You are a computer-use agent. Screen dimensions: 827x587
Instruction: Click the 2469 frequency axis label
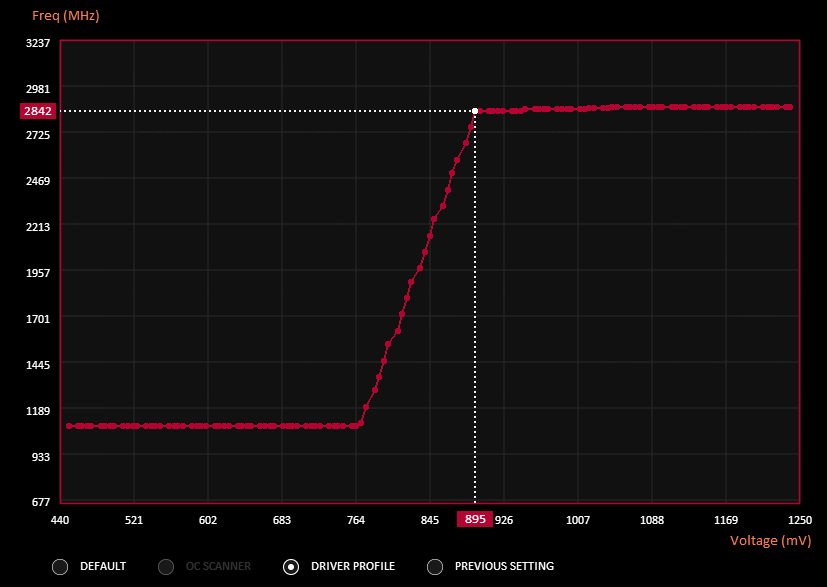39,180
